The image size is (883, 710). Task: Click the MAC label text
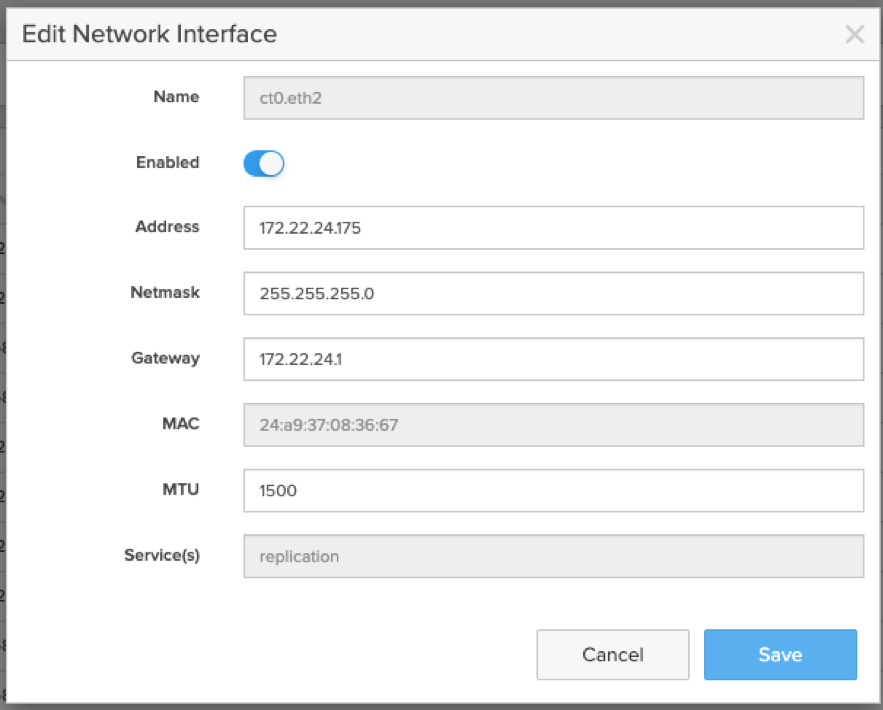(180, 424)
